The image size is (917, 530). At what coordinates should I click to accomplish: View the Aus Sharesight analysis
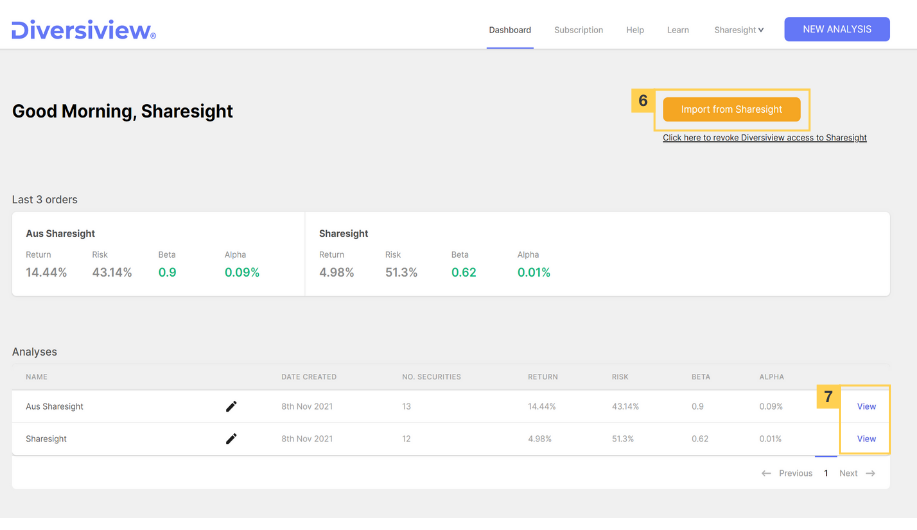866,407
